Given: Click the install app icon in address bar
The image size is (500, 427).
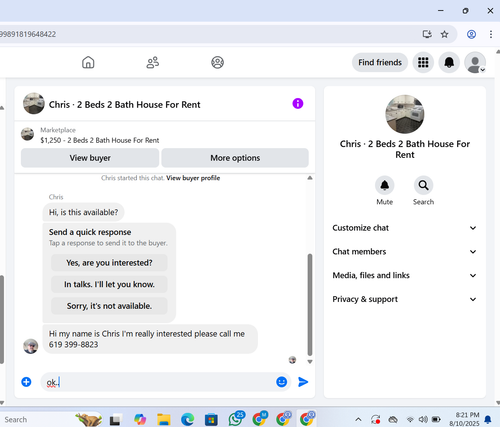Looking at the screenshot, I should pyautogui.click(x=427, y=34).
